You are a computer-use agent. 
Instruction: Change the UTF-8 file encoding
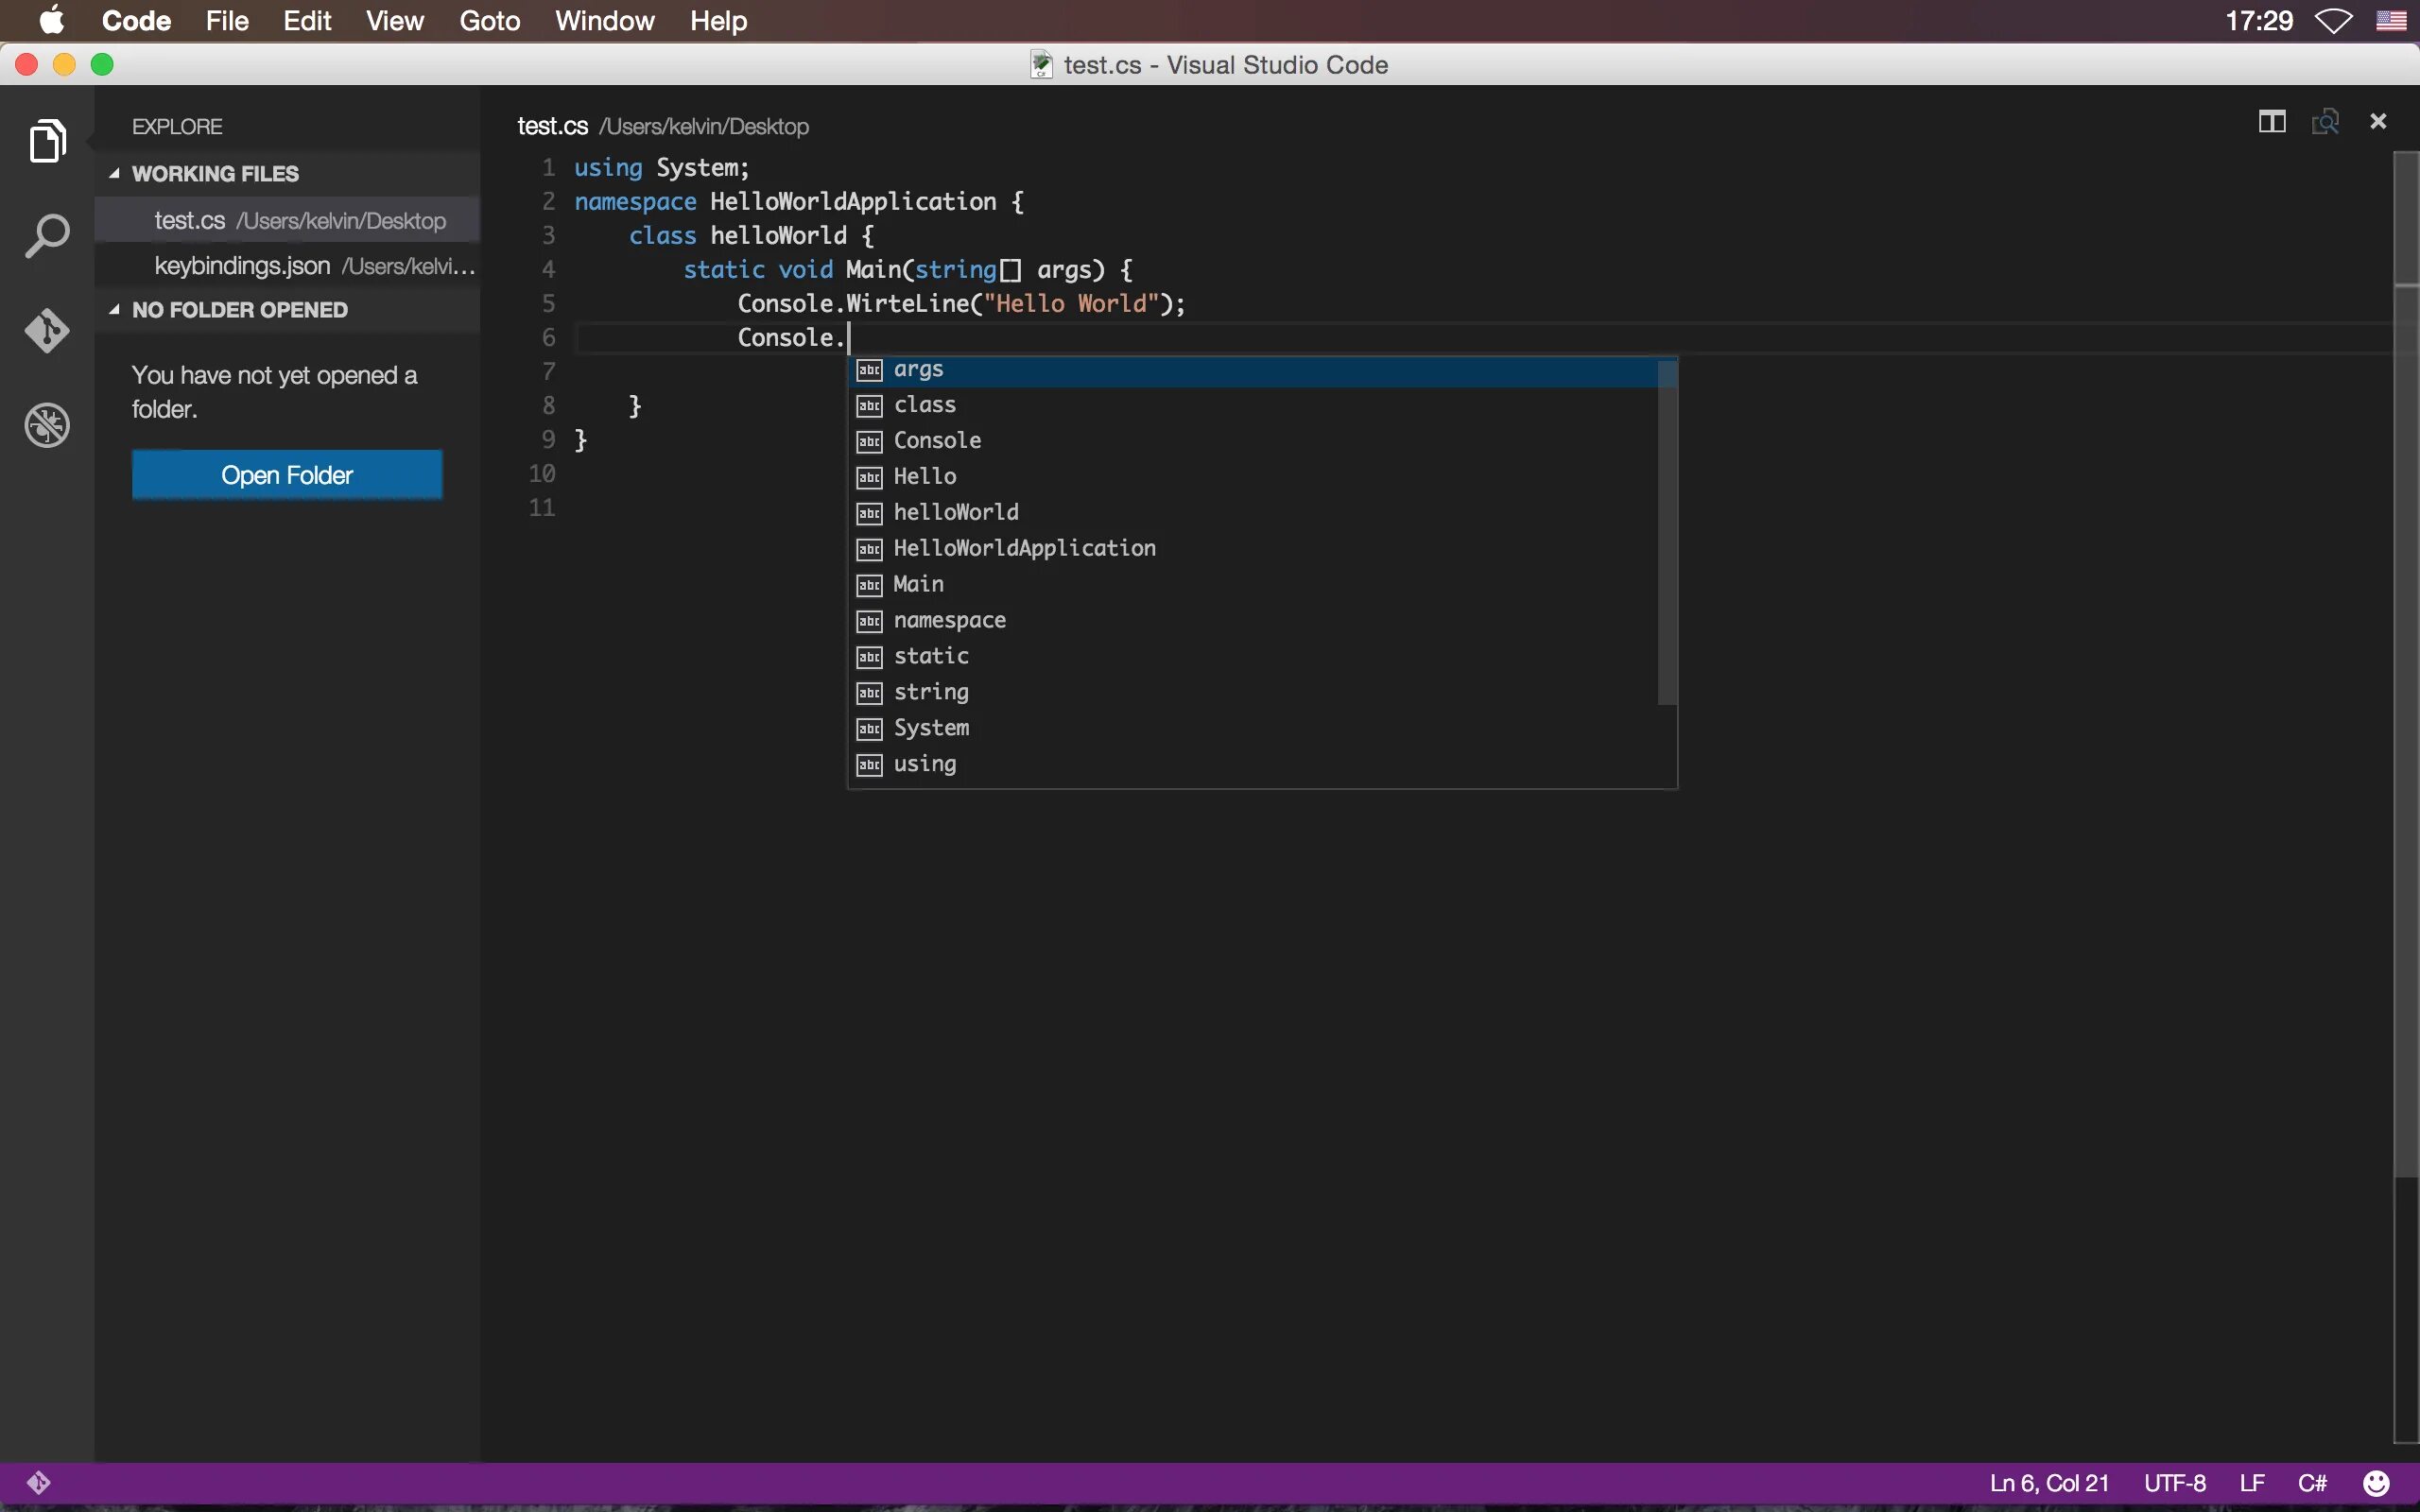(x=2175, y=1483)
